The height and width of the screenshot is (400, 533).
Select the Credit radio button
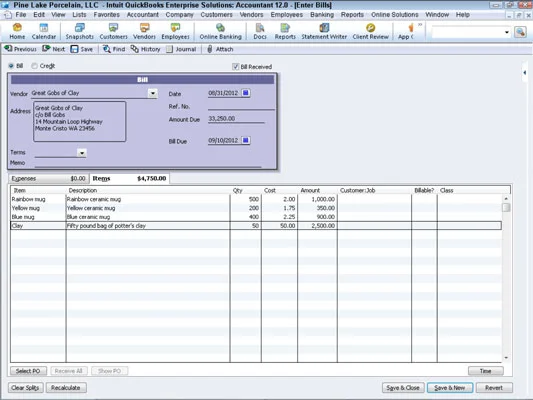coord(34,66)
